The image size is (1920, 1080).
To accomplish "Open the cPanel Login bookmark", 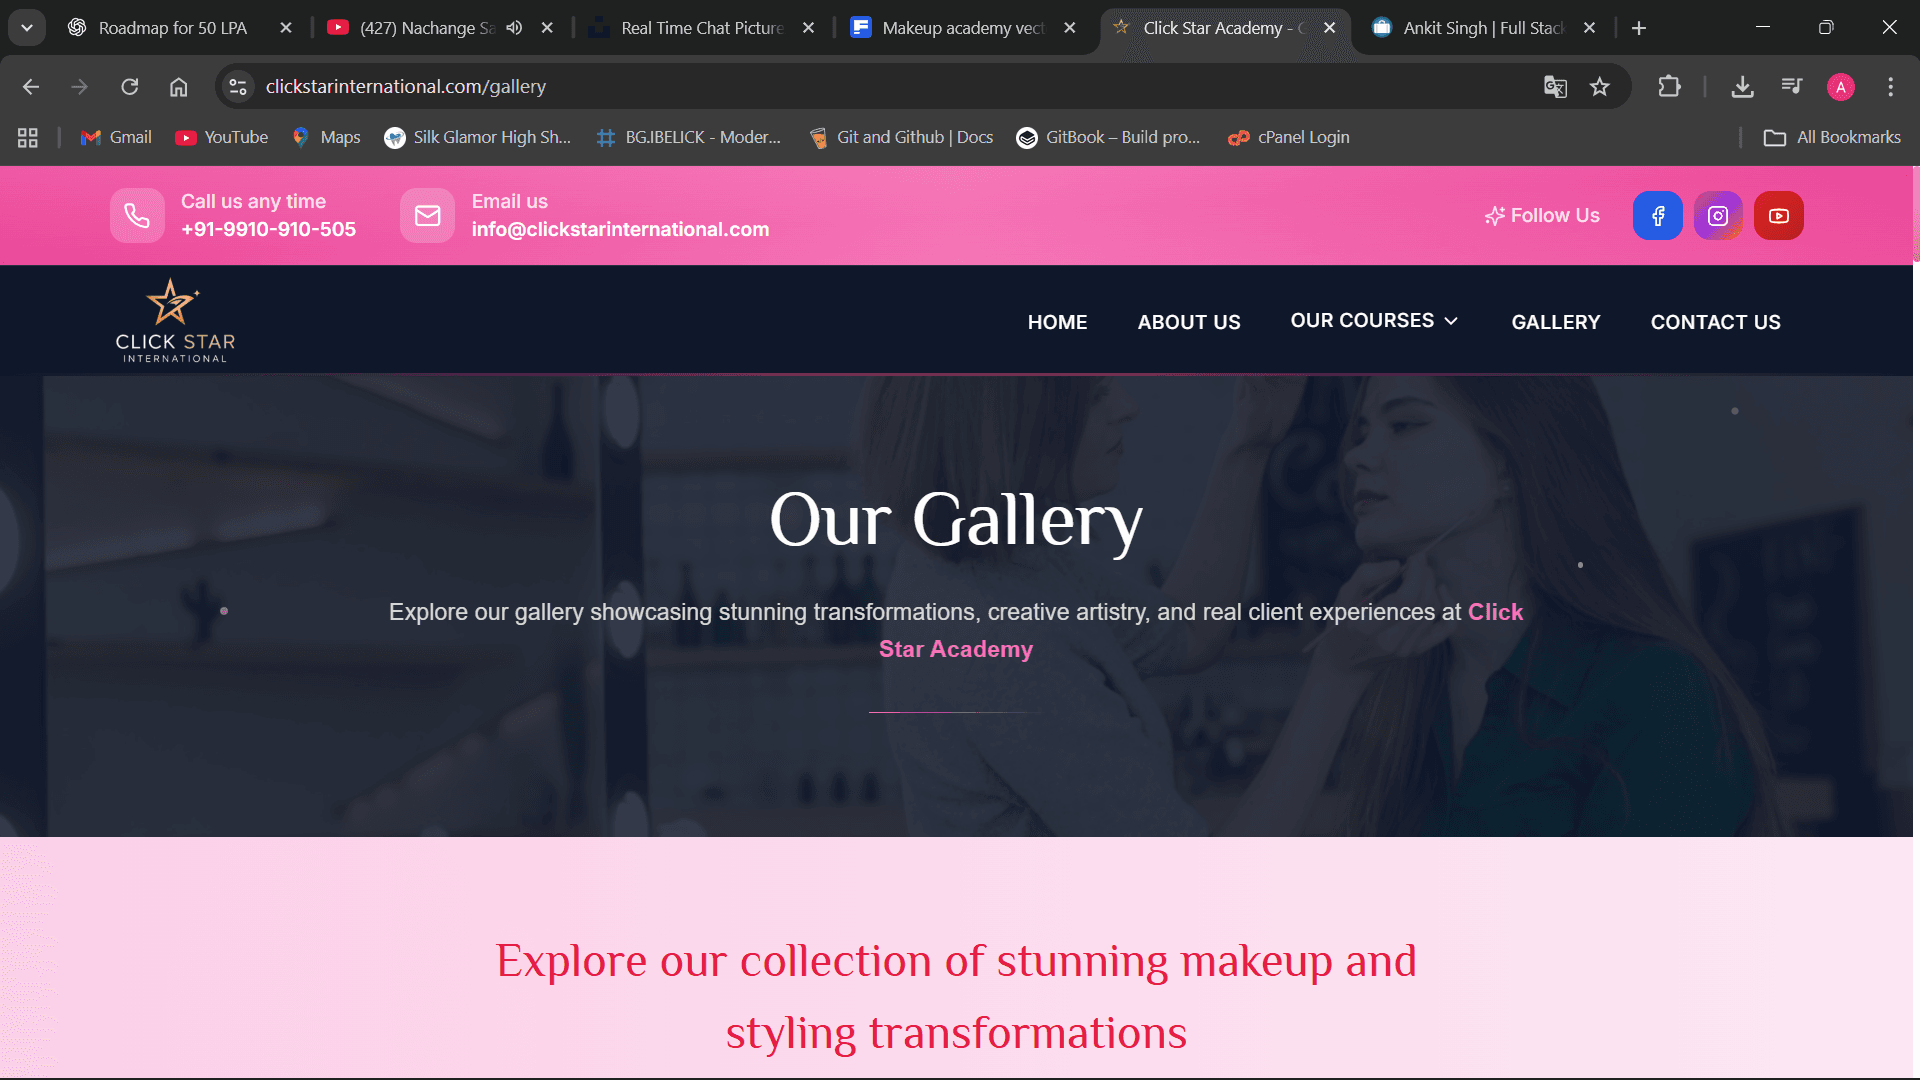I will (1289, 138).
